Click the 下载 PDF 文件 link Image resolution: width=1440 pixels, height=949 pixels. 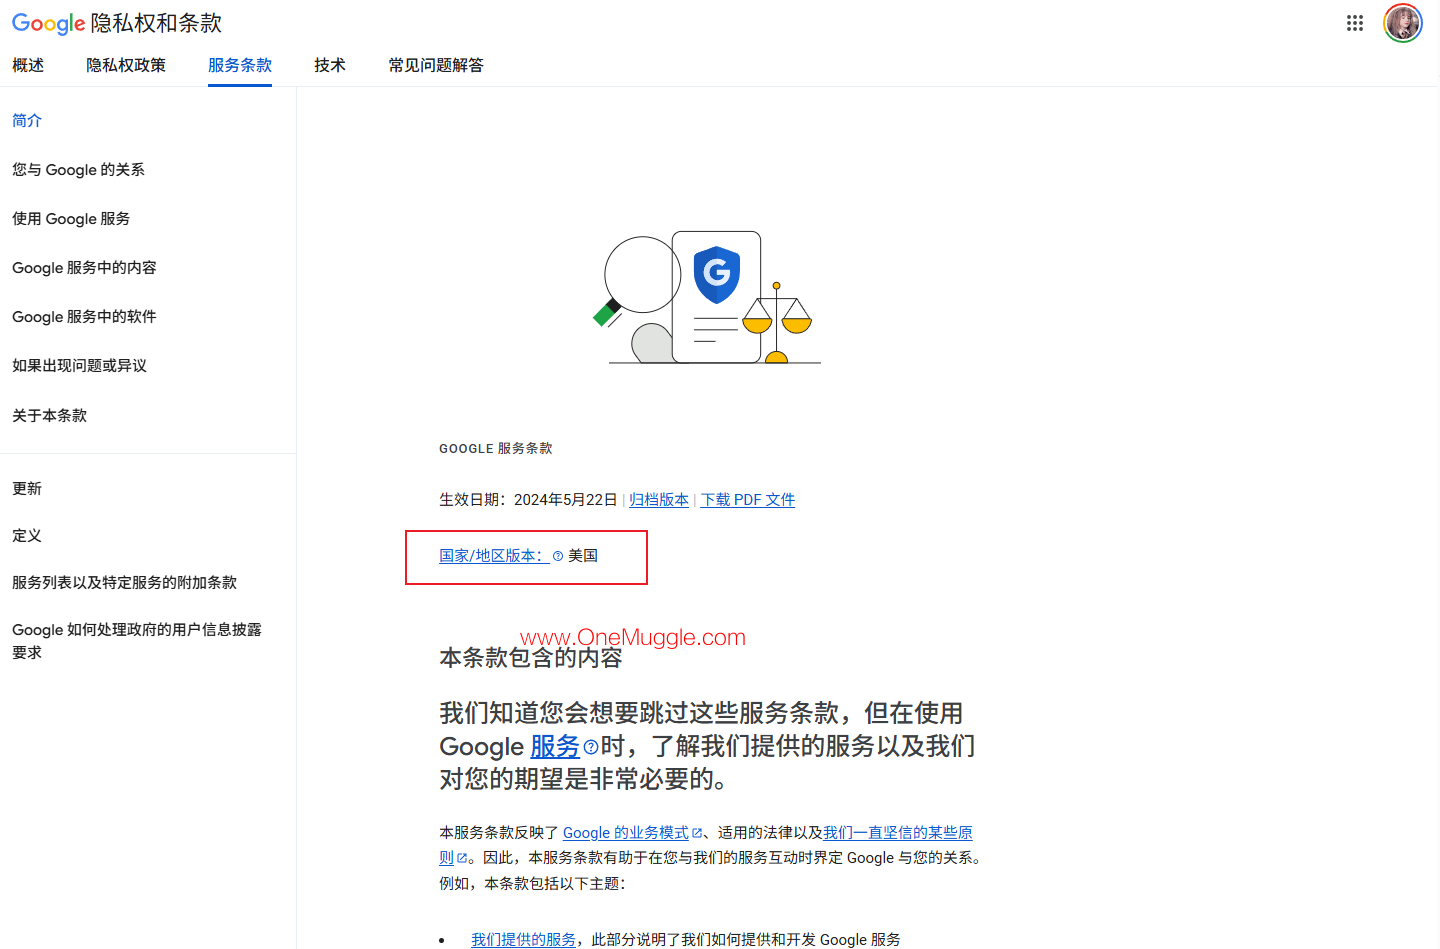(x=748, y=500)
